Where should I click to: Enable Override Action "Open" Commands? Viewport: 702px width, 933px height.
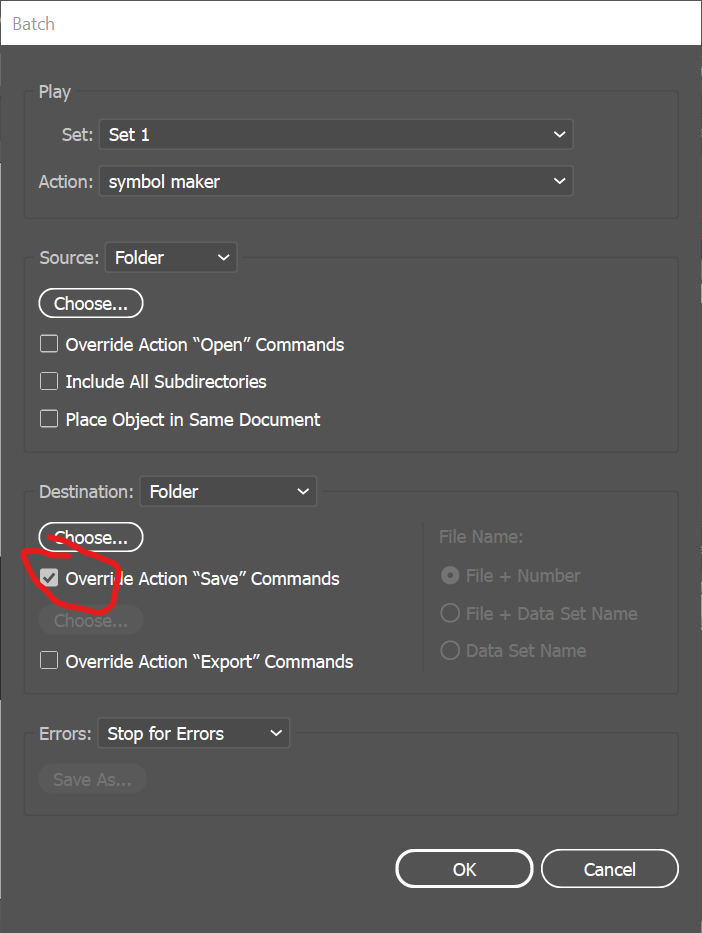tap(48, 343)
